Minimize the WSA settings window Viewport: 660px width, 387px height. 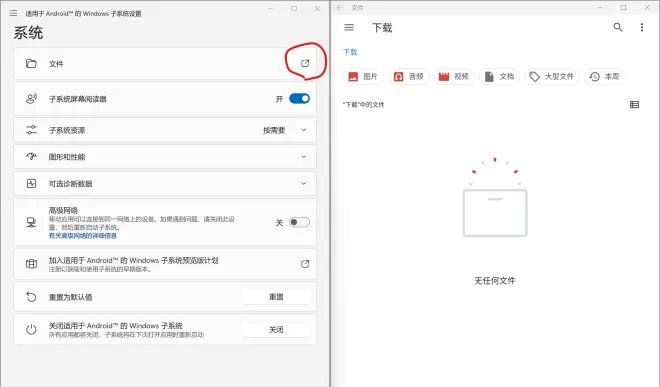[271, 8]
